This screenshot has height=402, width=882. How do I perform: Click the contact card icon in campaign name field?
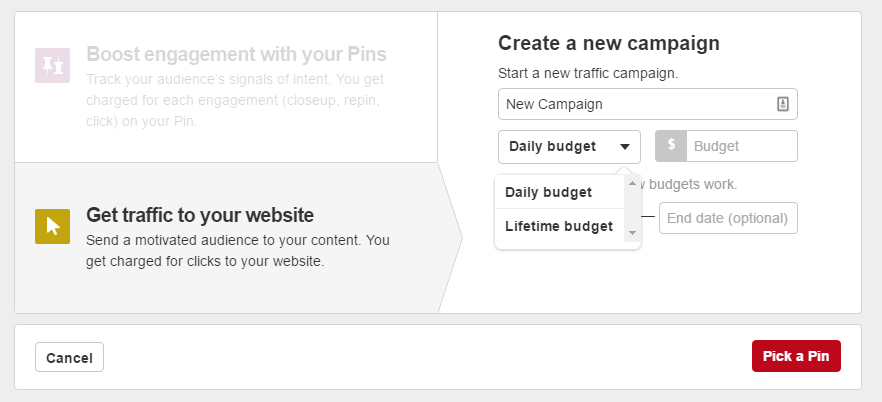pos(783,104)
